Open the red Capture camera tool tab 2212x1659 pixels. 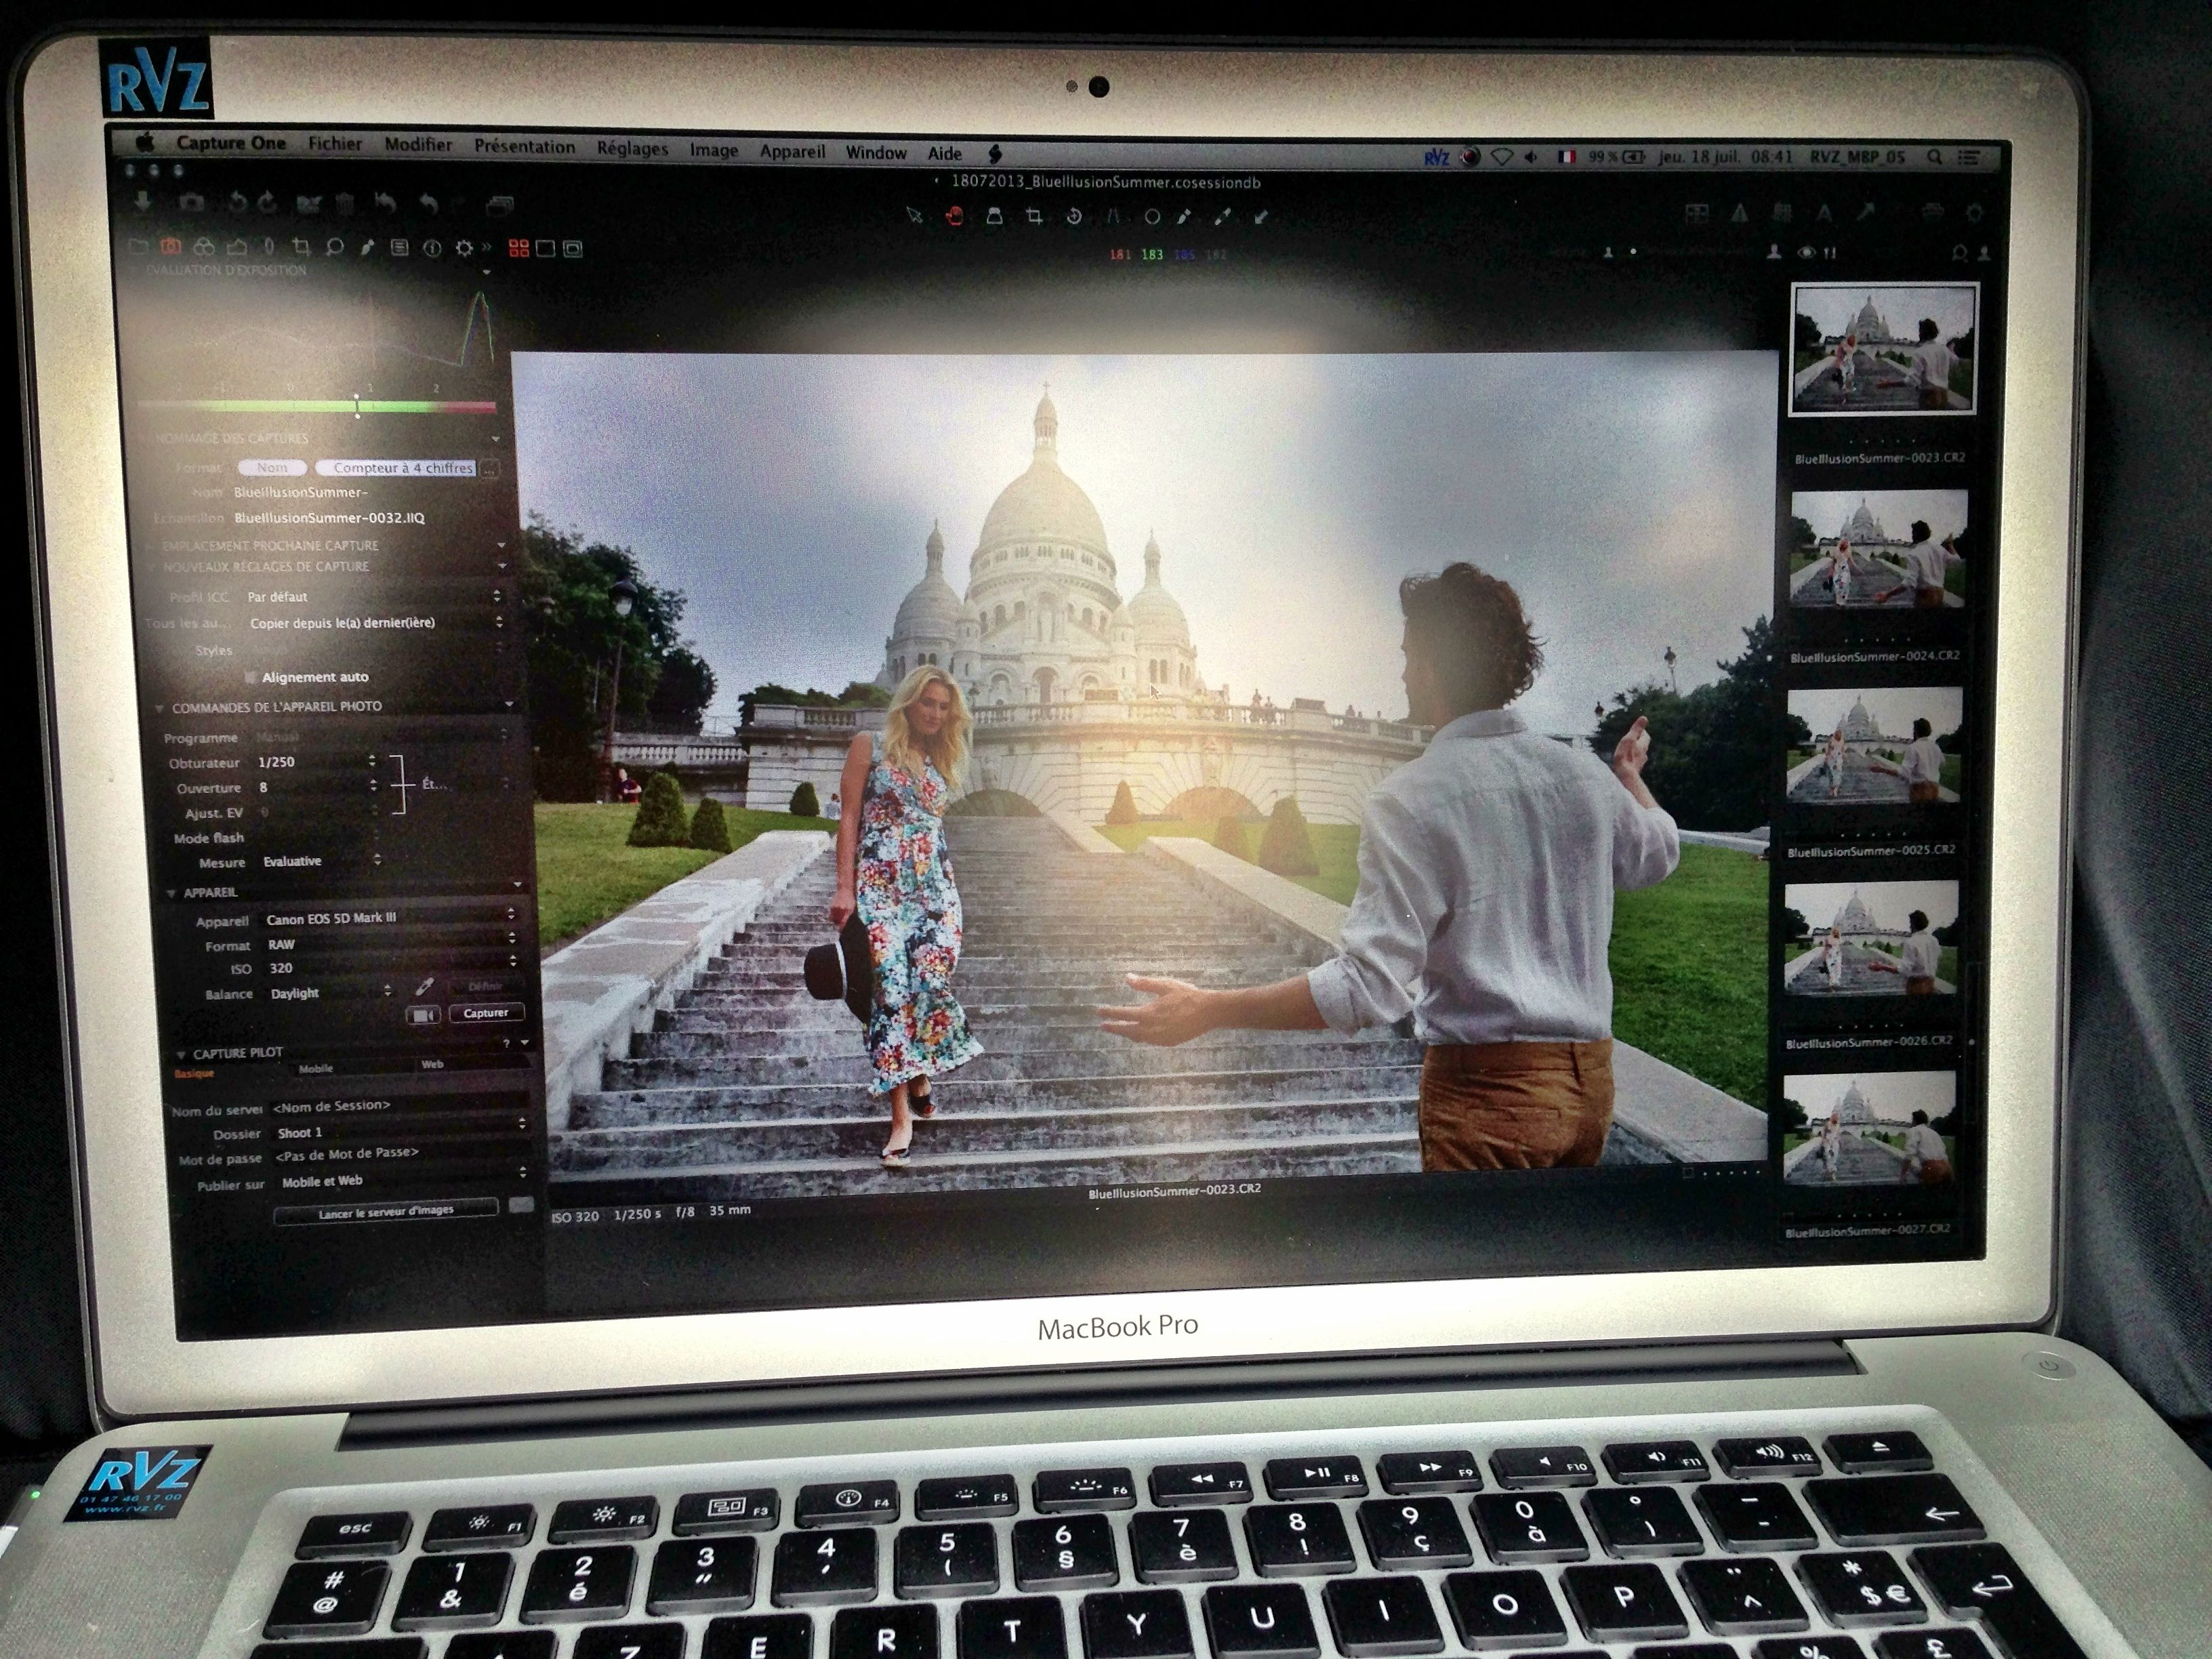coord(171,246)
